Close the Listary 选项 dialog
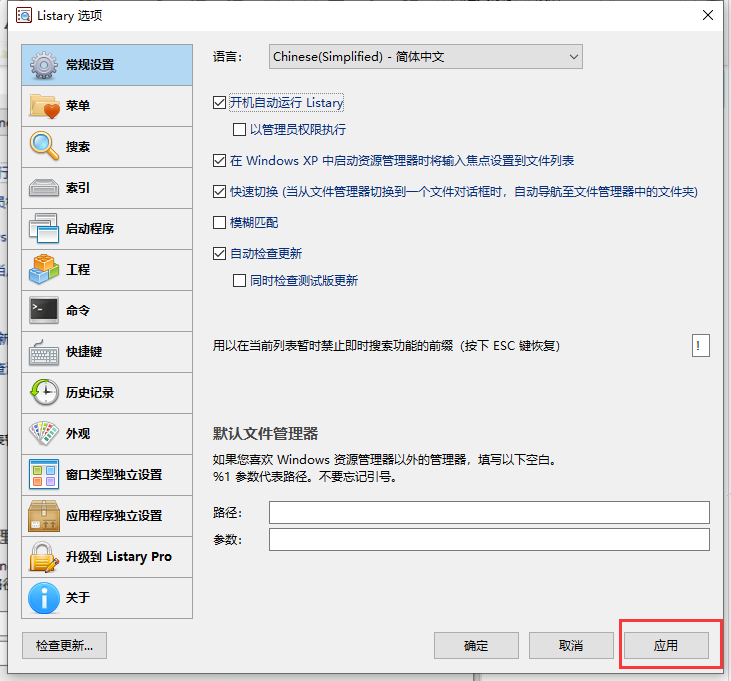 [x=708, y=15]
